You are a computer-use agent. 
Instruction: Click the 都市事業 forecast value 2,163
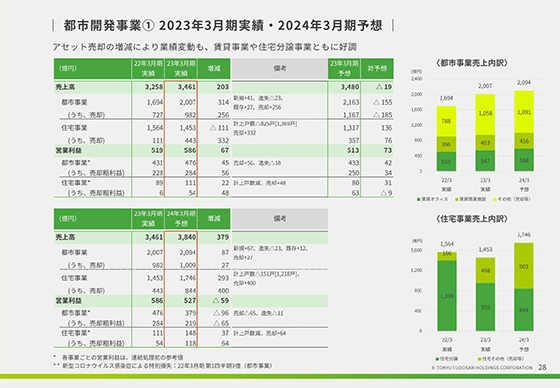351,102
